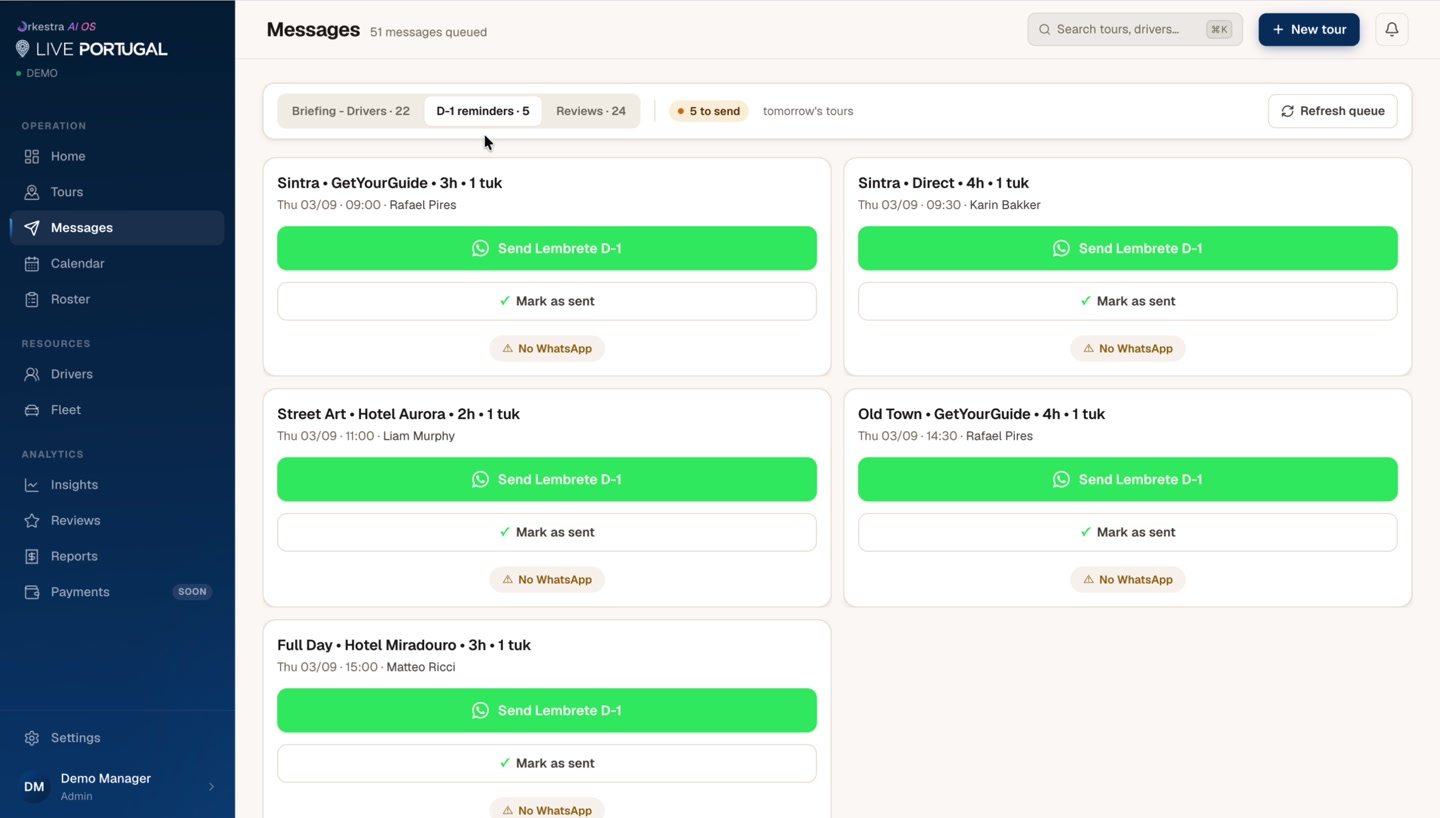Click the Settings gear icon
Viewport: 1440px width, 818px height.
32,738
